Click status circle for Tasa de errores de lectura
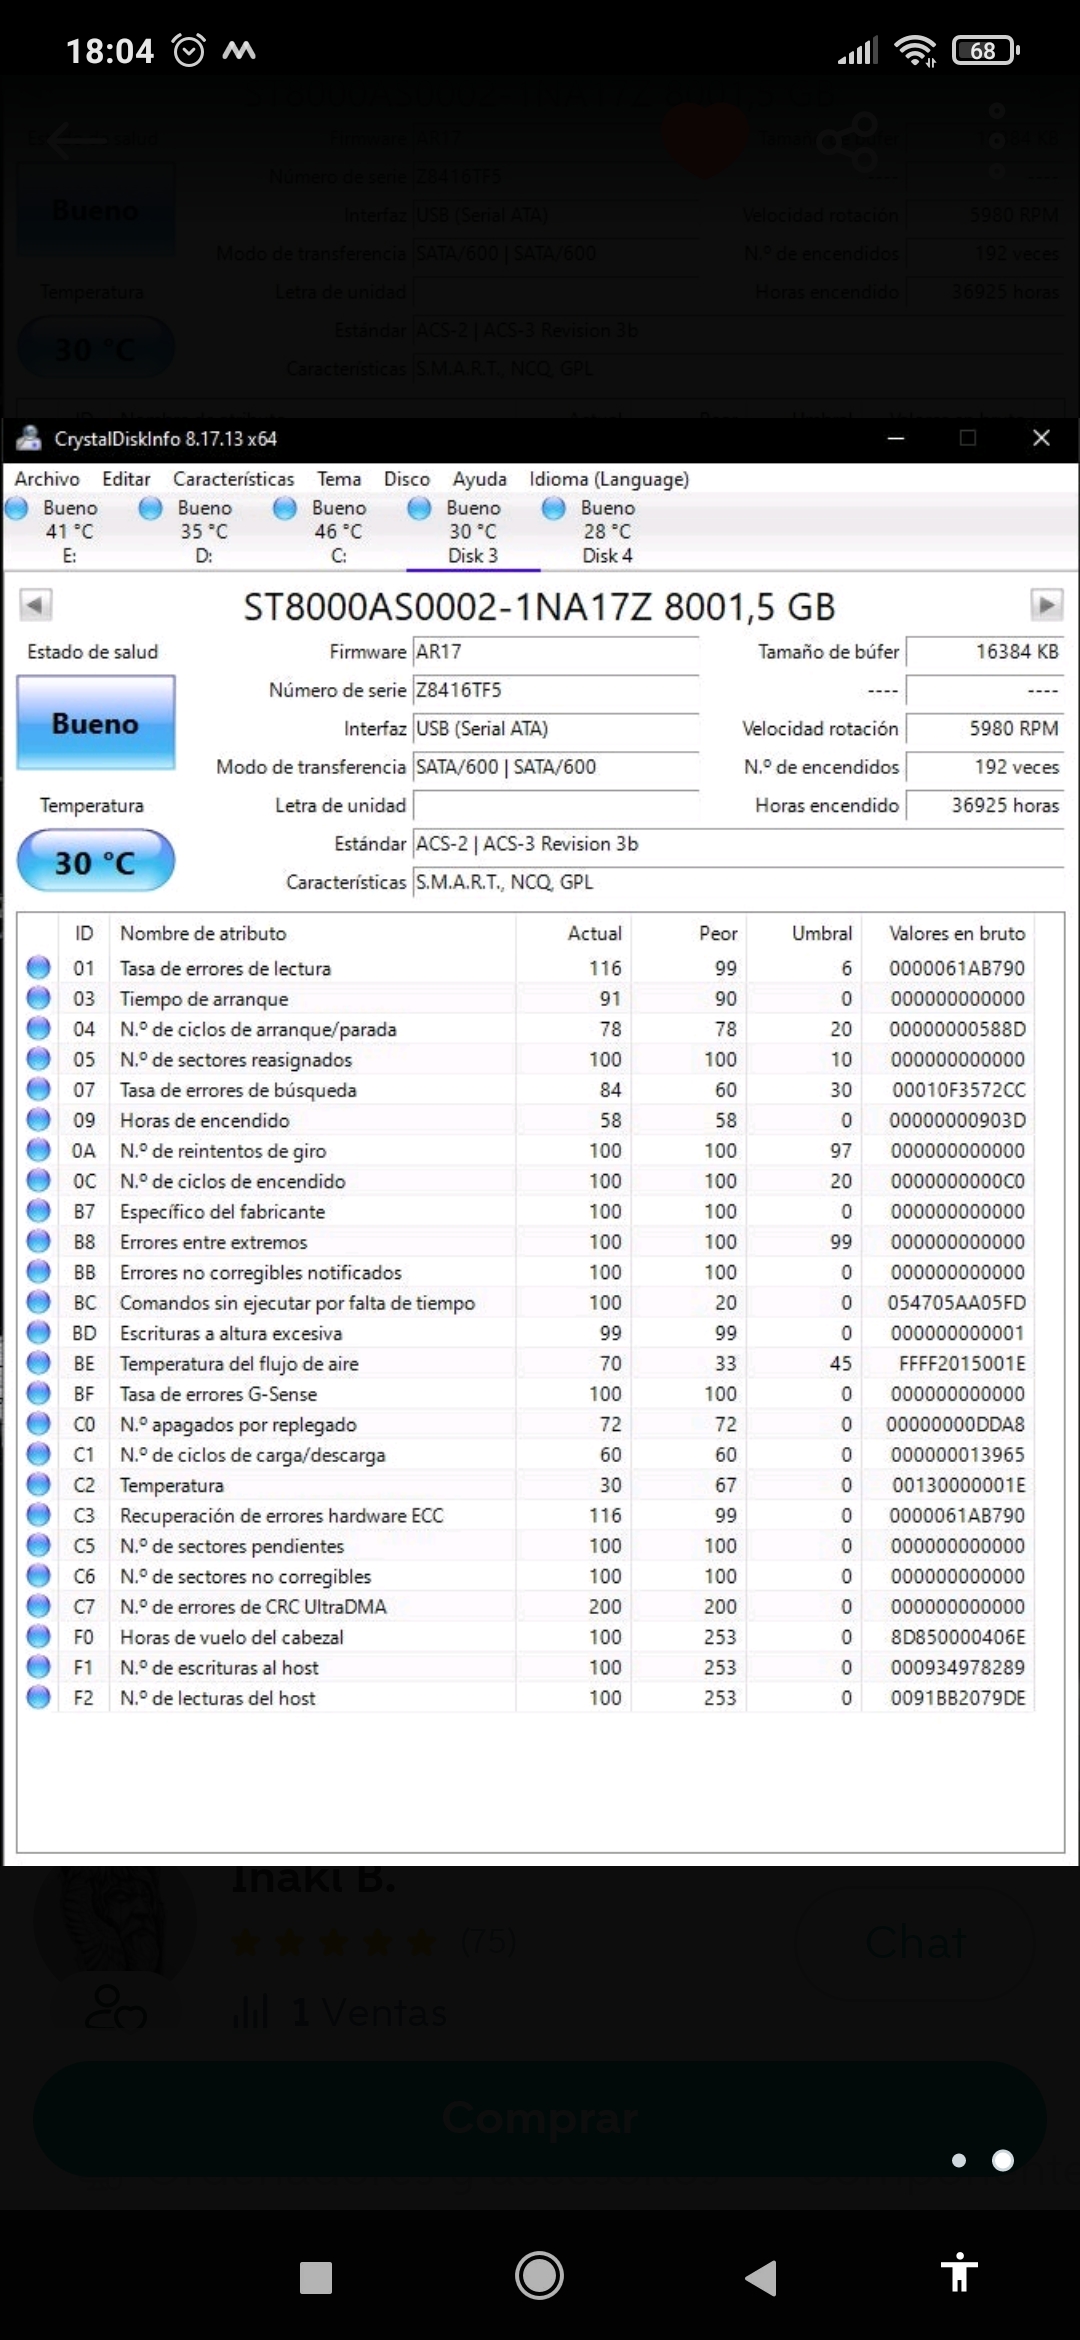 click(39, 968)
